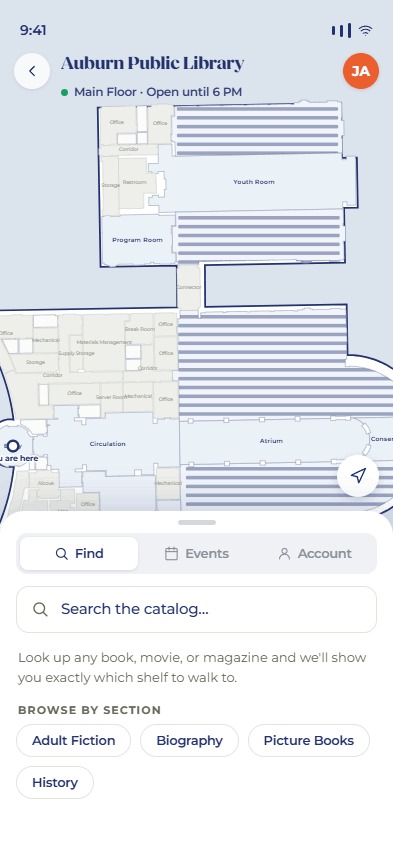Browse the Biography section

(x=189, y=741)
